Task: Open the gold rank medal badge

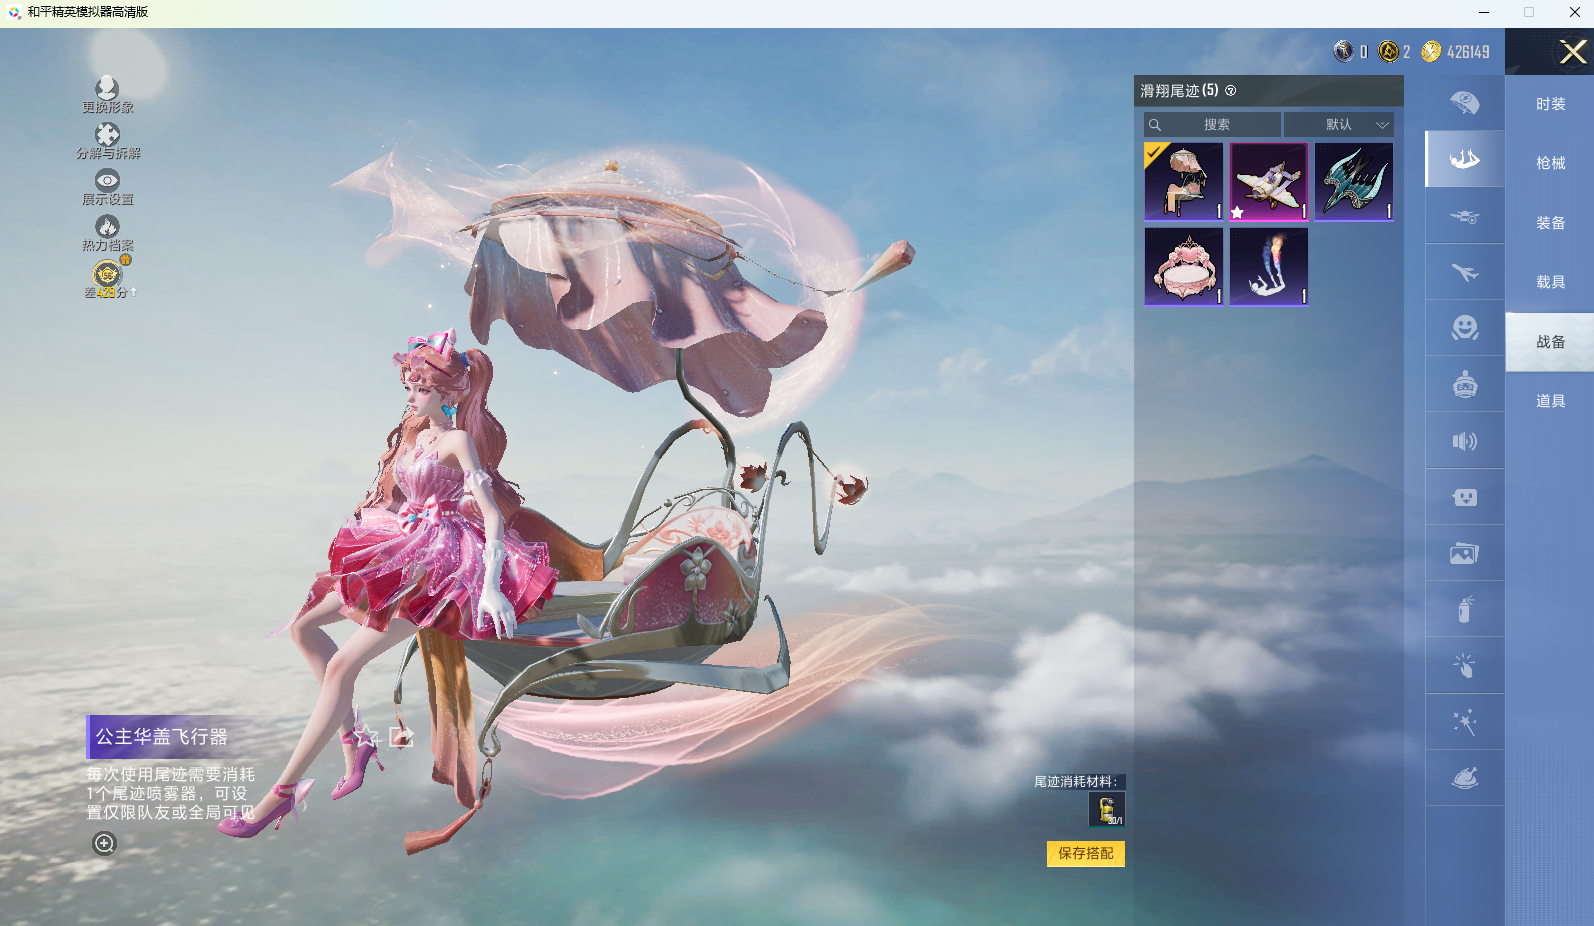Action: (107, 273)
